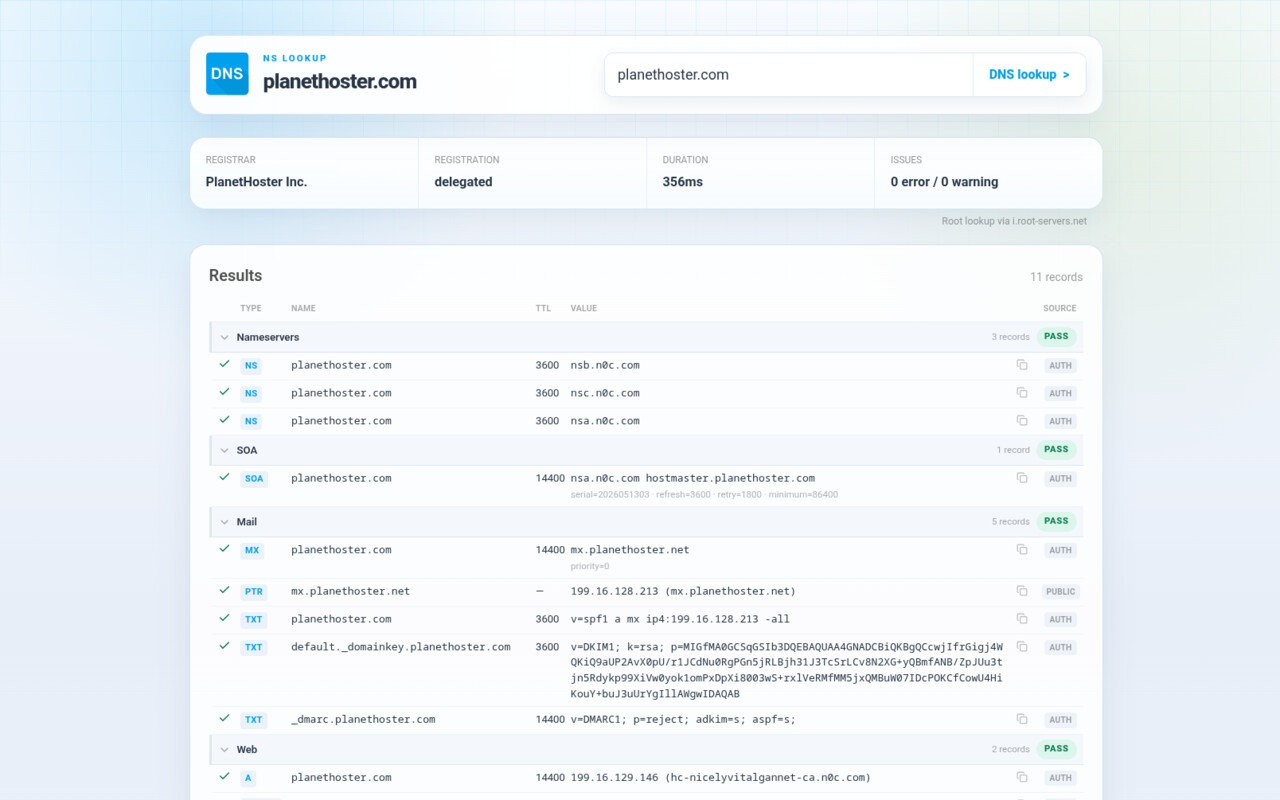
Task: Click the checkmark on the MX row
Action: coord(225,549)
